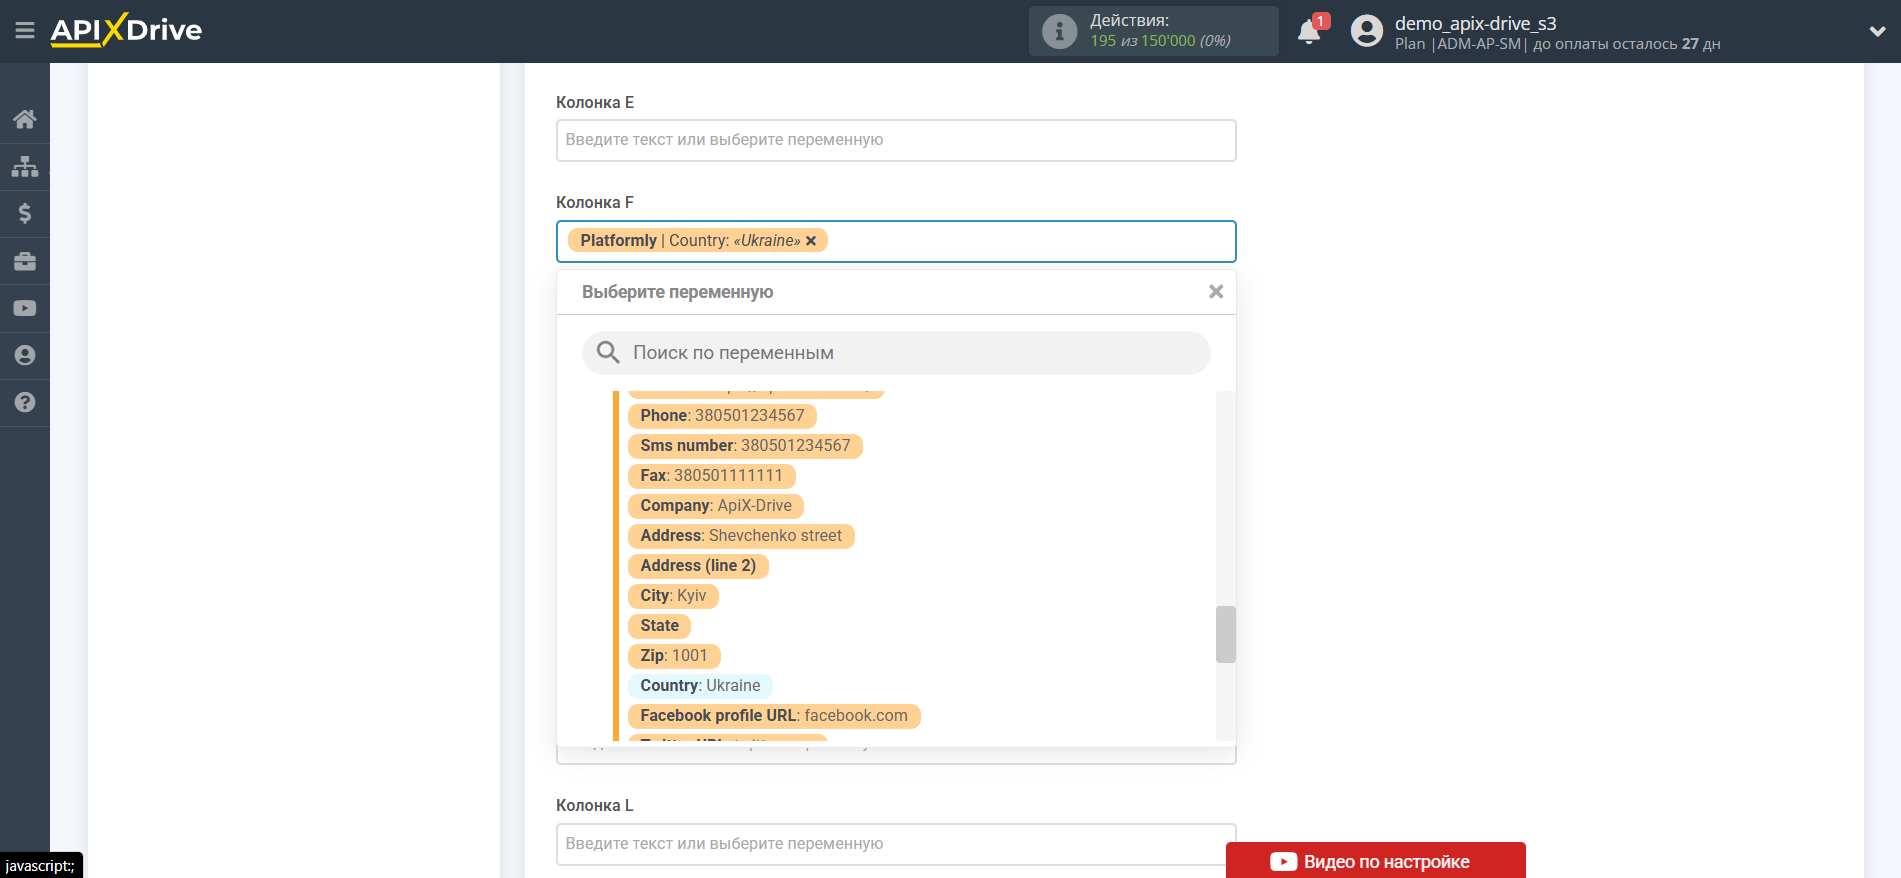Image resolution: width=1901 pixels, height=878 pixels.
Task: Click the actions info icon
Action: tap(1059, 31)
